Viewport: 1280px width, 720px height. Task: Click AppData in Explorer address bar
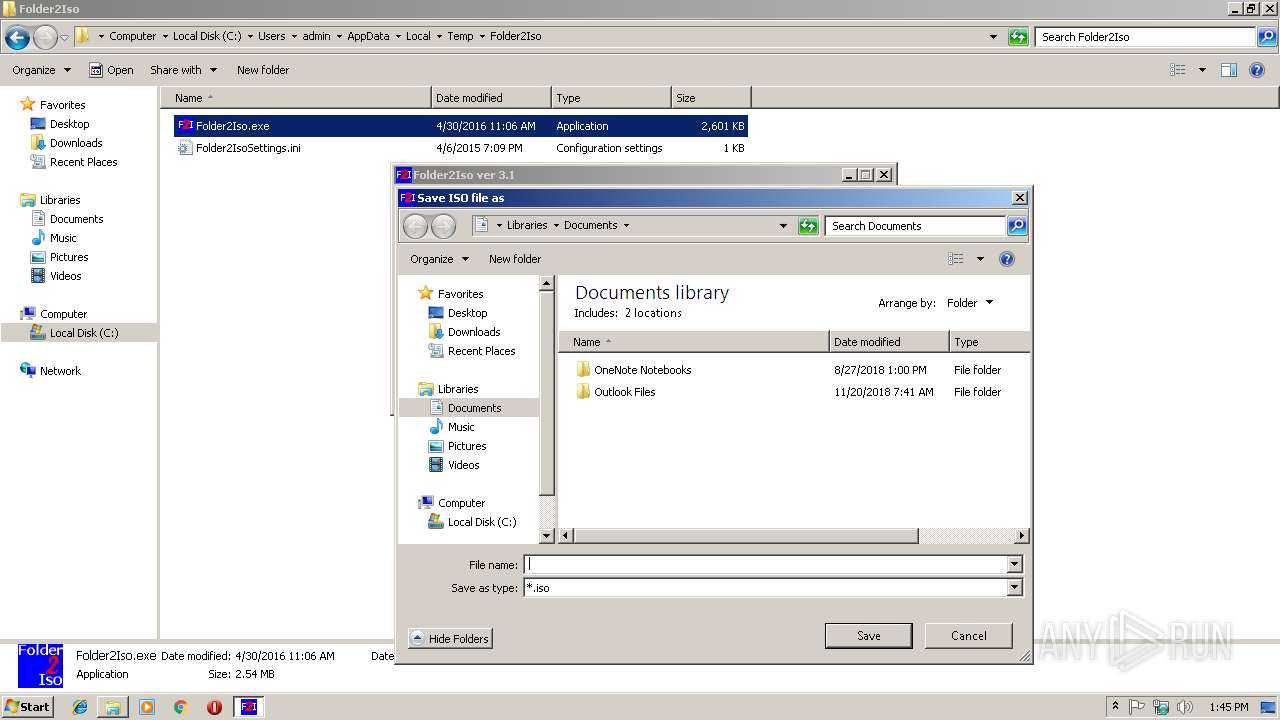point(368,36)
